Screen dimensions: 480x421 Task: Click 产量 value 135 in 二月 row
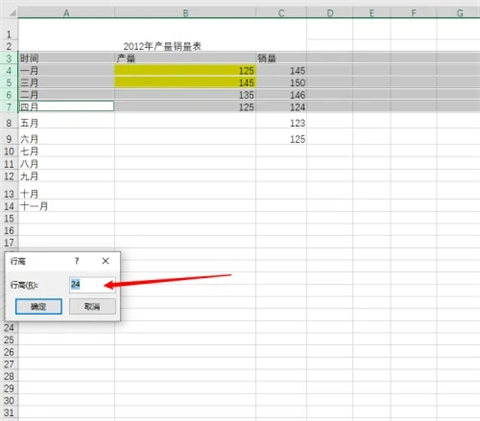[185, 95]
